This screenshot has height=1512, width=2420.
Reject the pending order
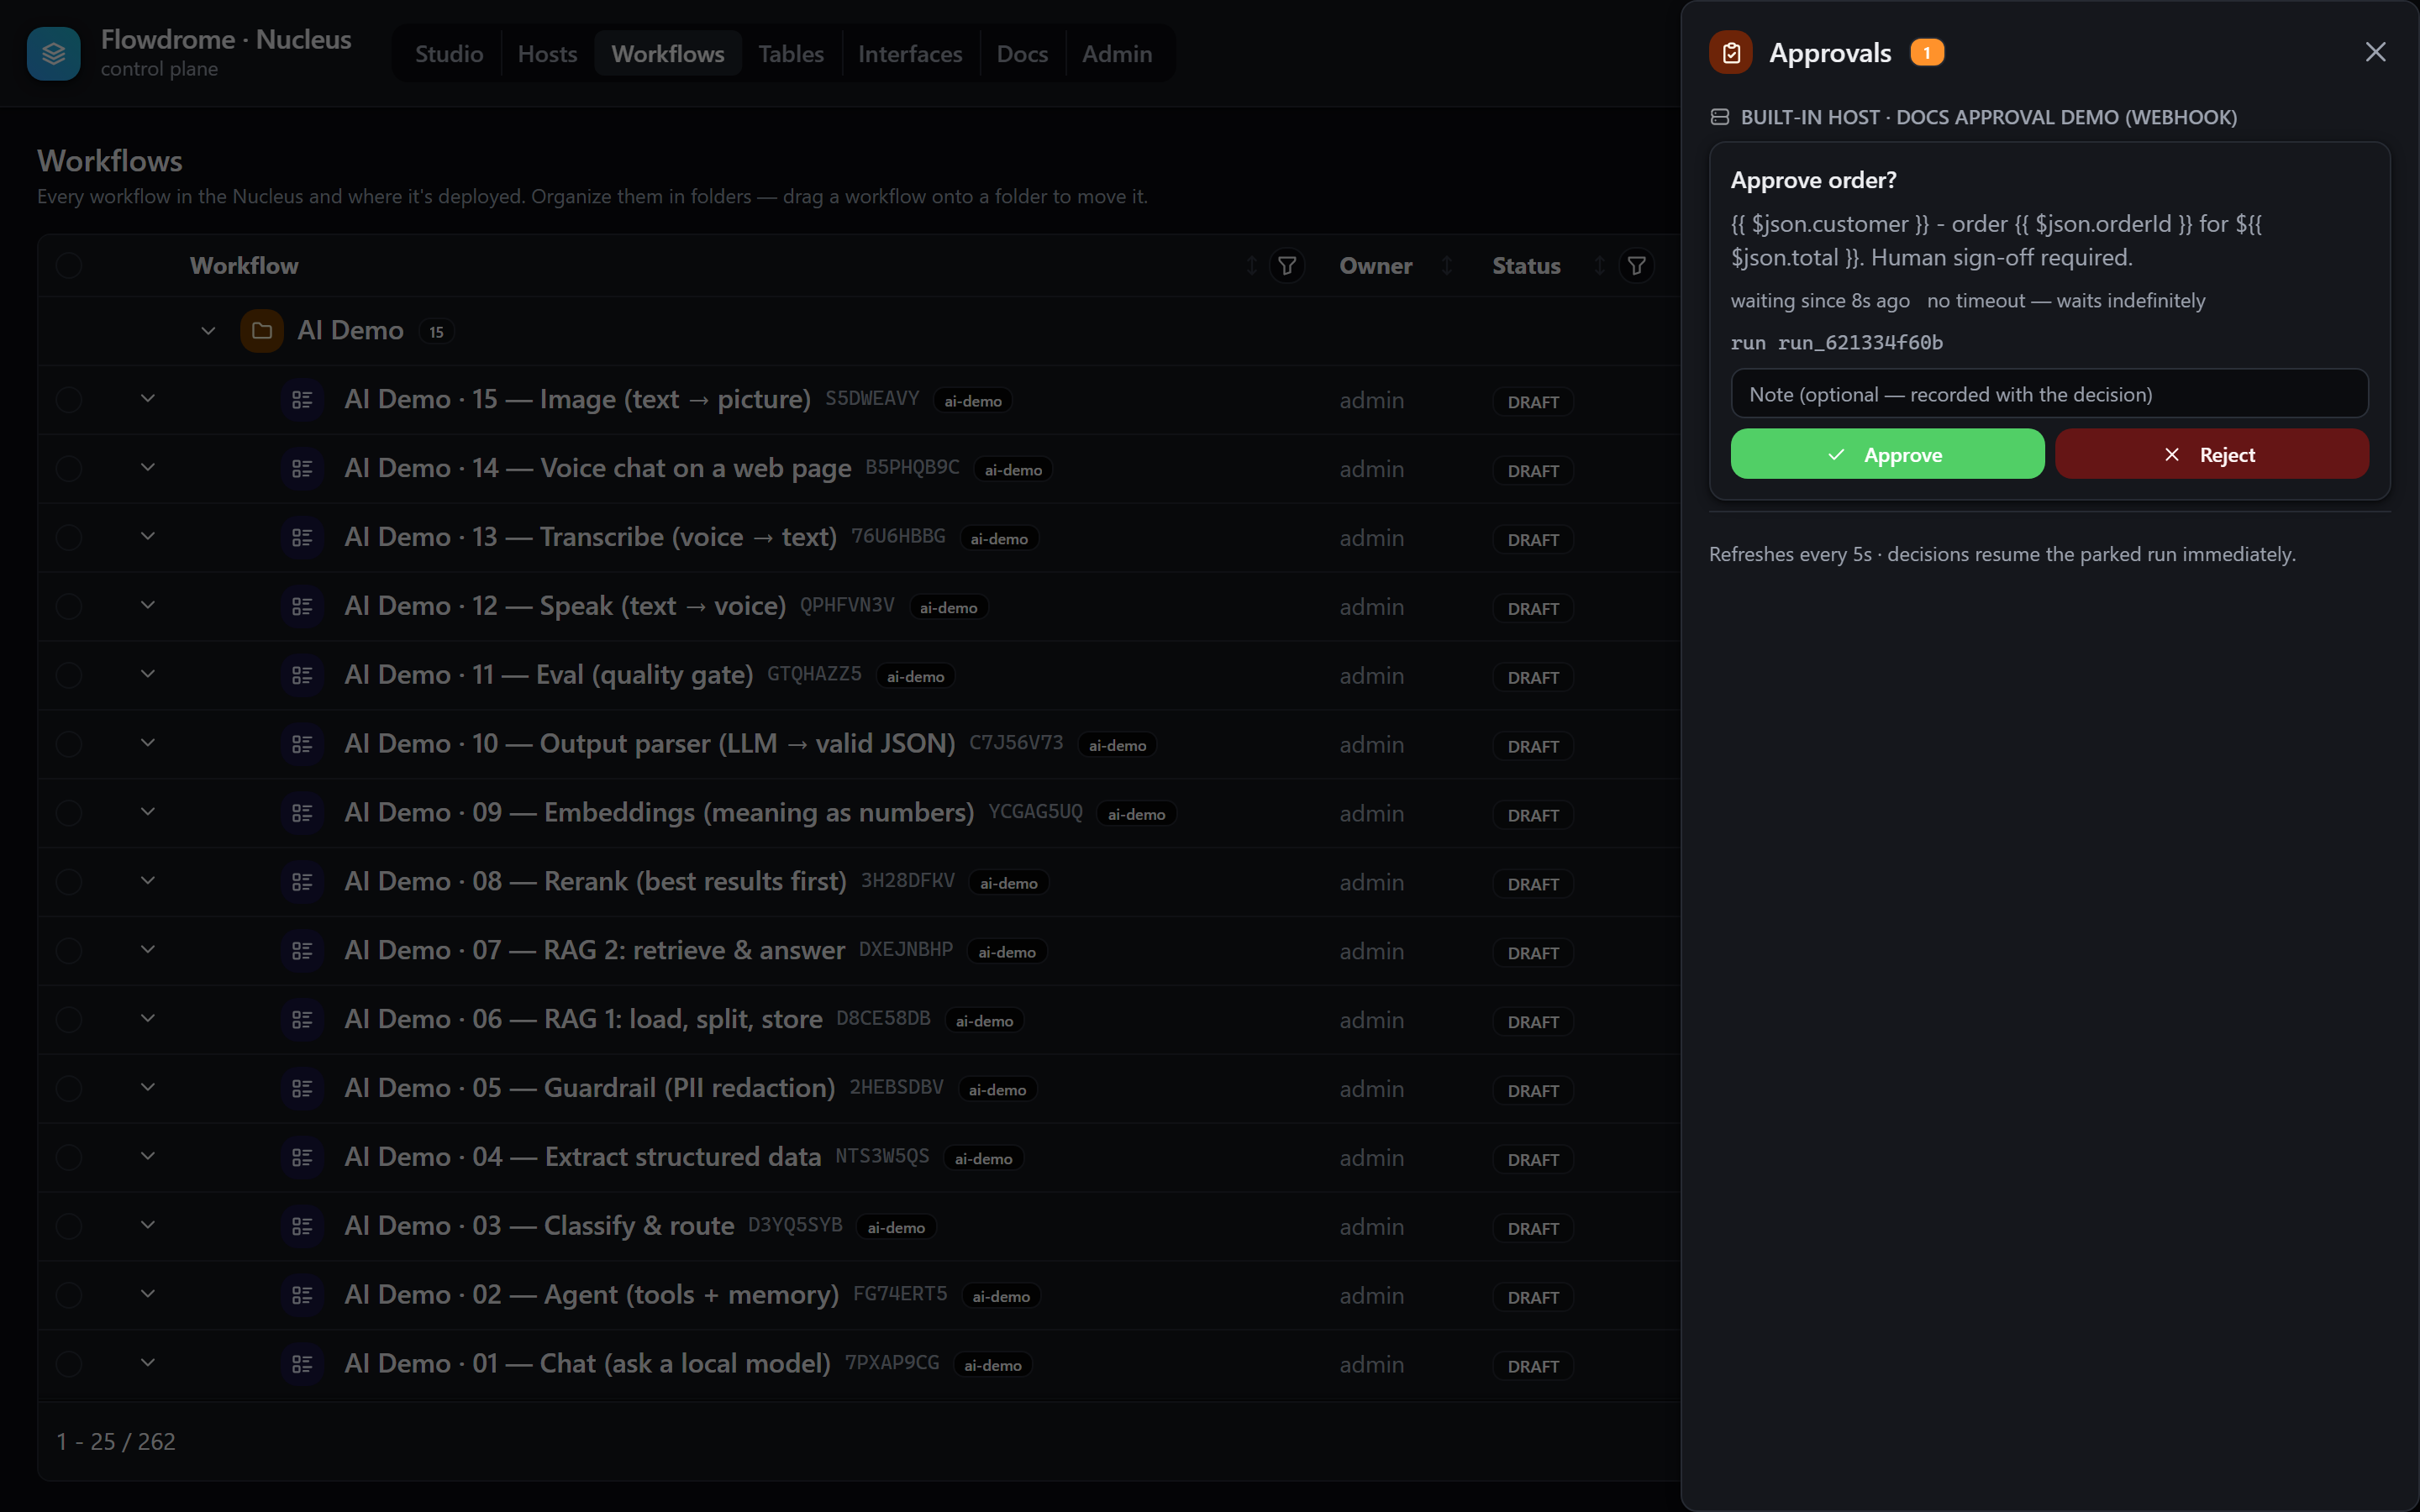click(2211, 455)
